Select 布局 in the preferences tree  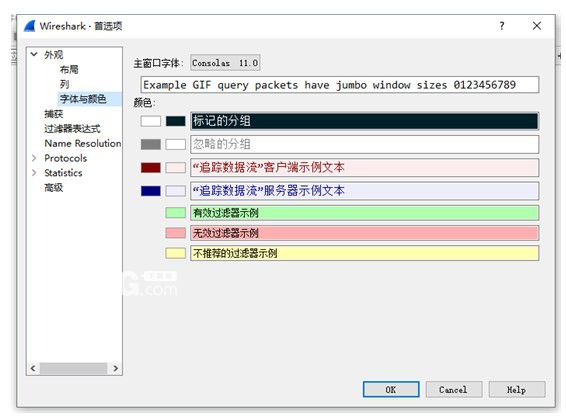pos(69,69)
